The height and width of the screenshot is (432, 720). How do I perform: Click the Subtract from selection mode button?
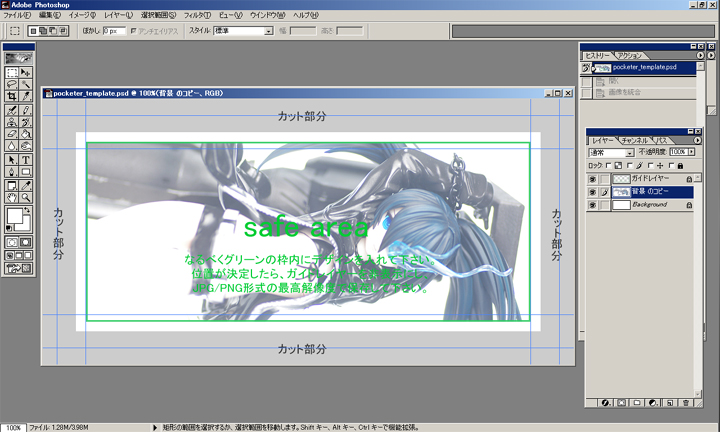[x=53, y=31]
